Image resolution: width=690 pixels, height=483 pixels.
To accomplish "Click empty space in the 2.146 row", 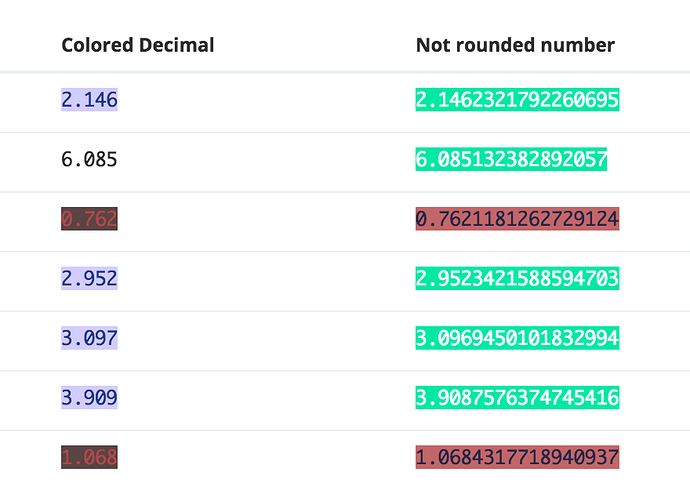I will click(264, 102).
